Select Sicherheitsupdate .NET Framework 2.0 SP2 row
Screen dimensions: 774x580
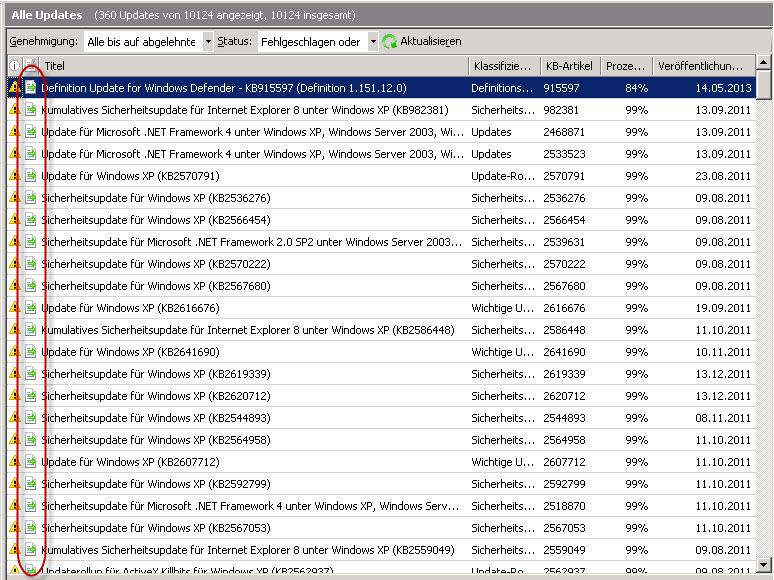pyautogui.click(x=252, y=242)
